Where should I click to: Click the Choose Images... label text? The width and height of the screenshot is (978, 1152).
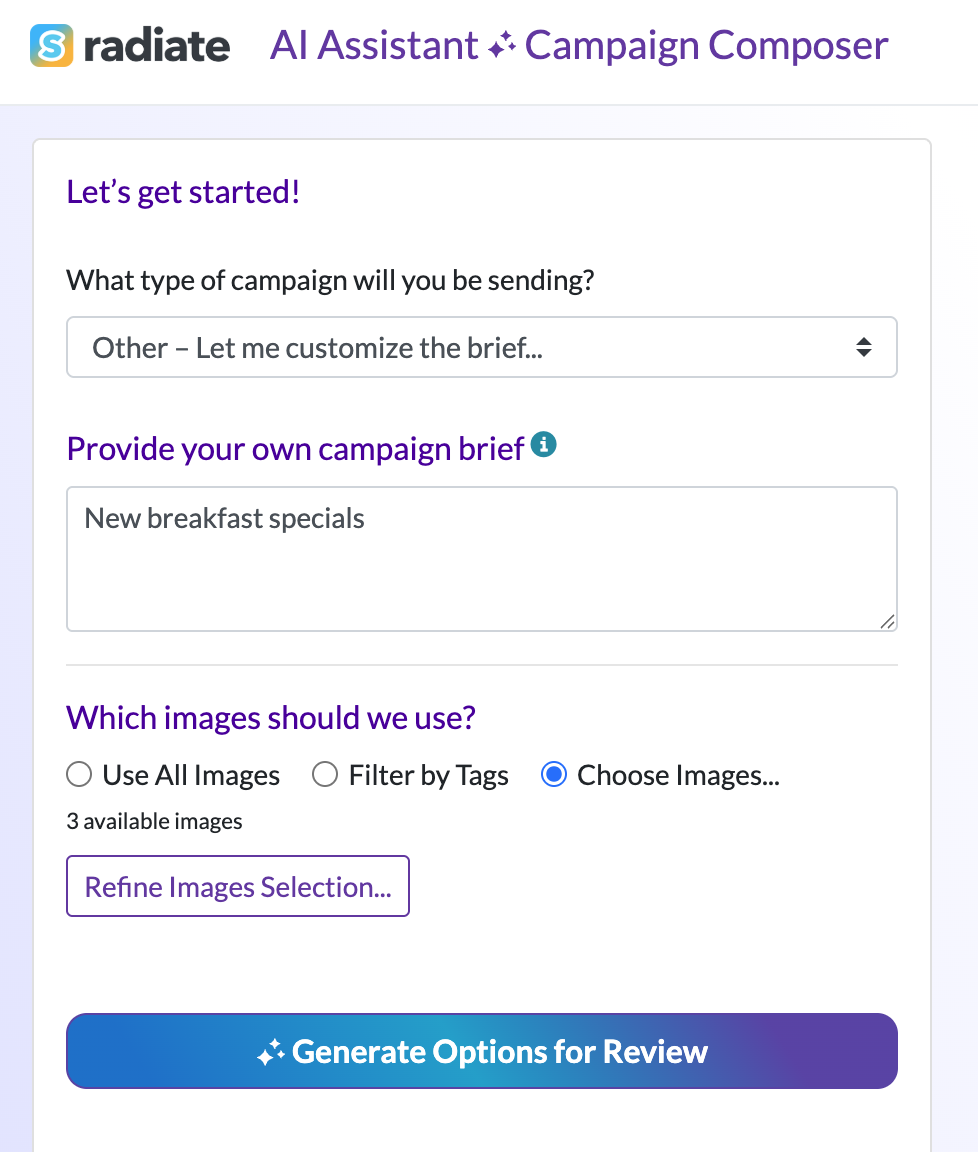678,776
